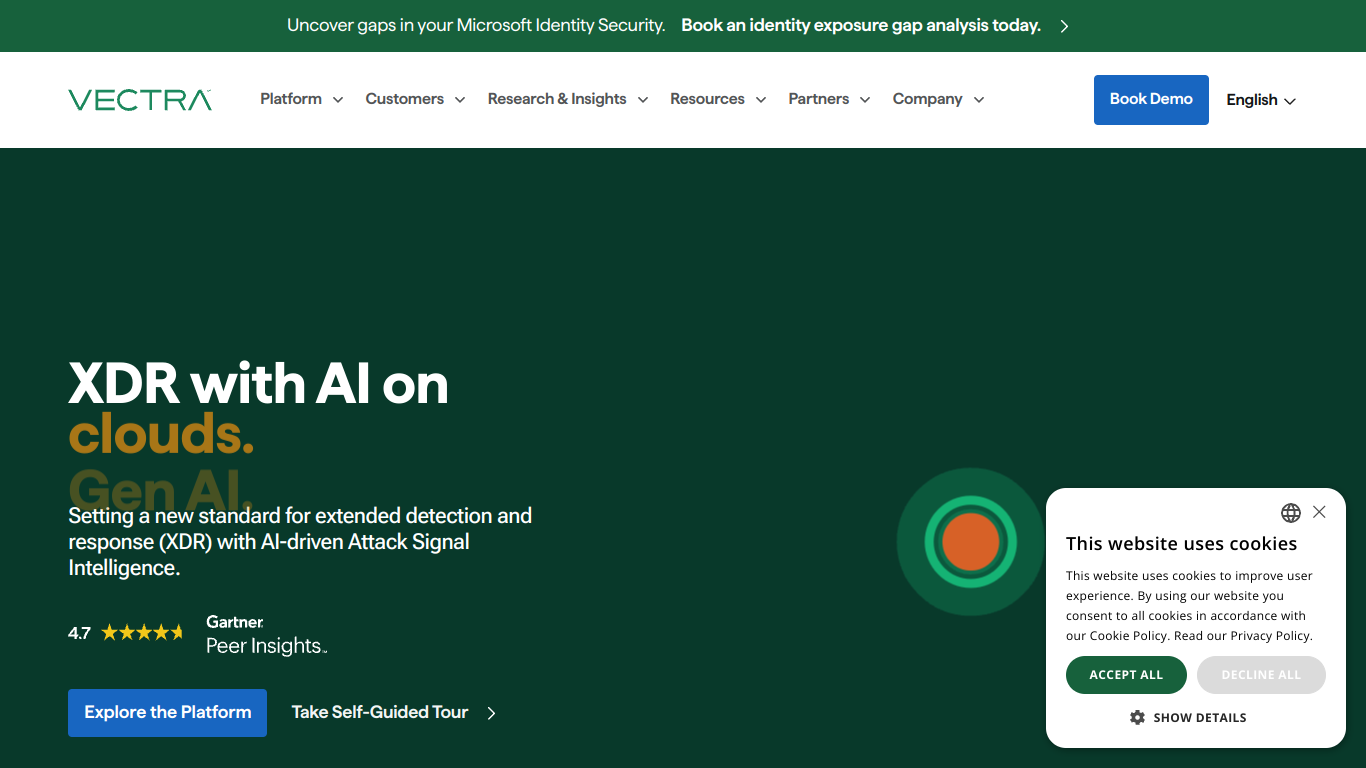1366x768 pixels.
Task: Click the Vectra logo
Action: (x=140, y=100)
